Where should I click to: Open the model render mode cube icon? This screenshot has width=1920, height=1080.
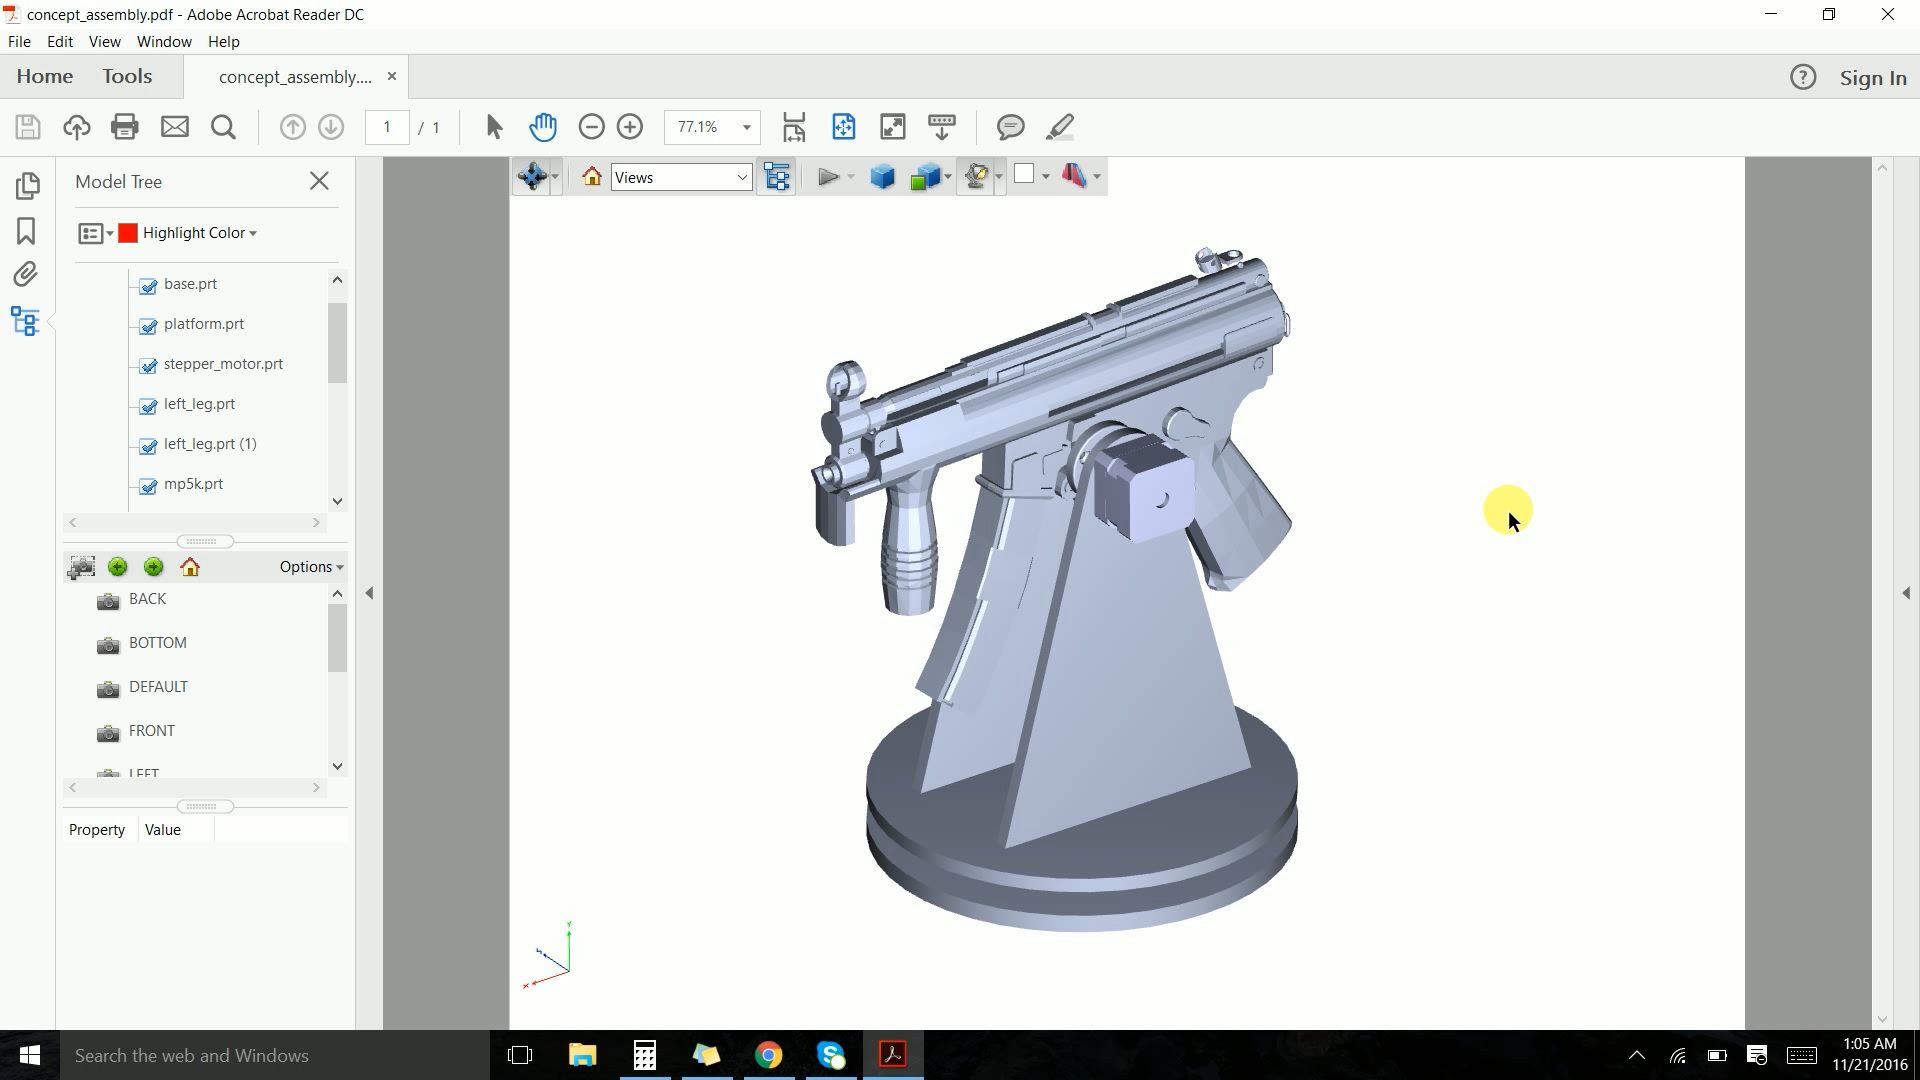[x=883, y=176]
